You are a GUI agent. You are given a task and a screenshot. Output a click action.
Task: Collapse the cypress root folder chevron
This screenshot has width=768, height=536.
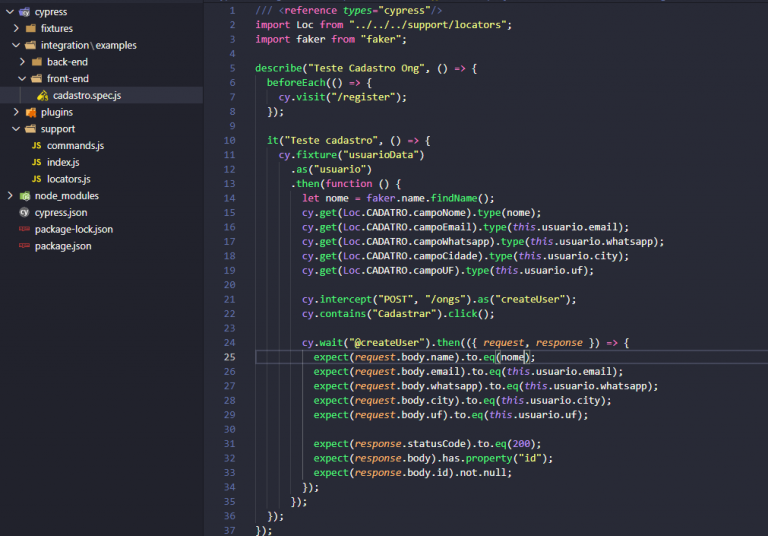[x=10, y=12]
